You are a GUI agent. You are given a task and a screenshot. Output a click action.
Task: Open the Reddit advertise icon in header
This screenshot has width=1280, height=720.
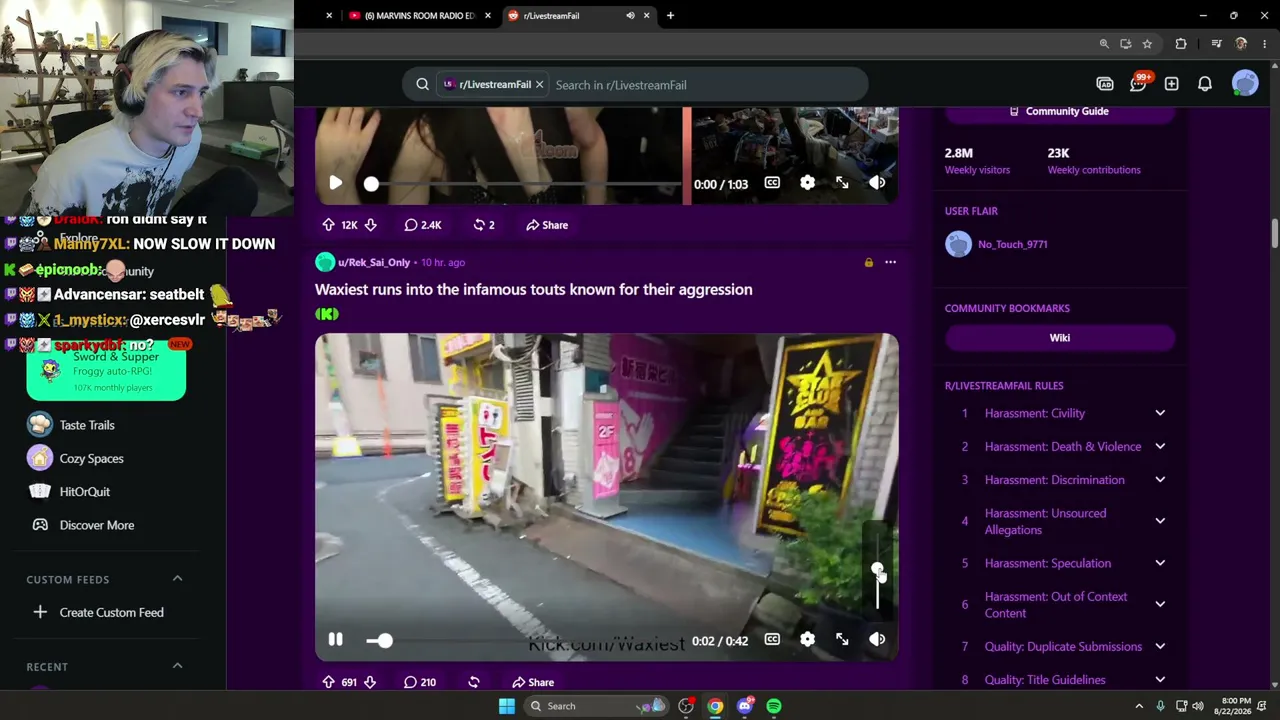pos(1105,84)
